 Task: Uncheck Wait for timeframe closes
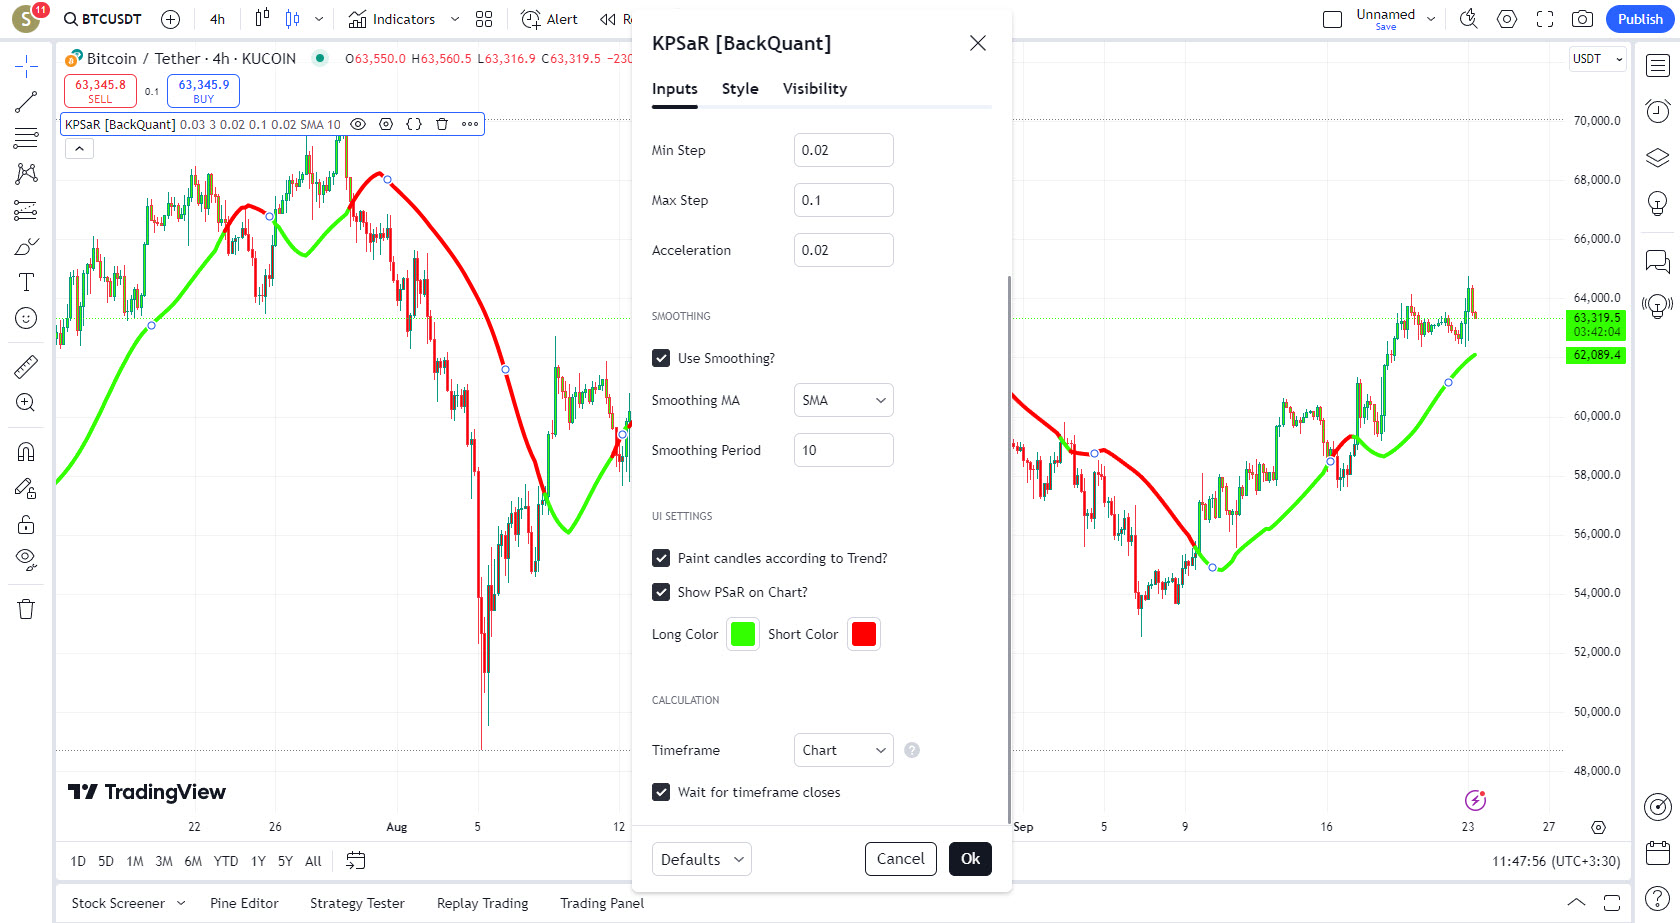[x=661, y=792]
